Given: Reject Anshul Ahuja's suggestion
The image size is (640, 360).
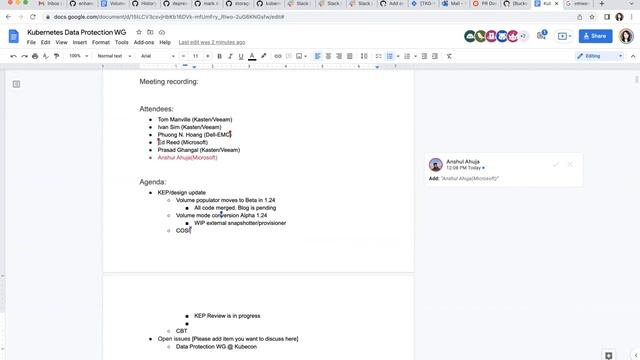Looking at the screenshot, I should [x=570, y=164].
